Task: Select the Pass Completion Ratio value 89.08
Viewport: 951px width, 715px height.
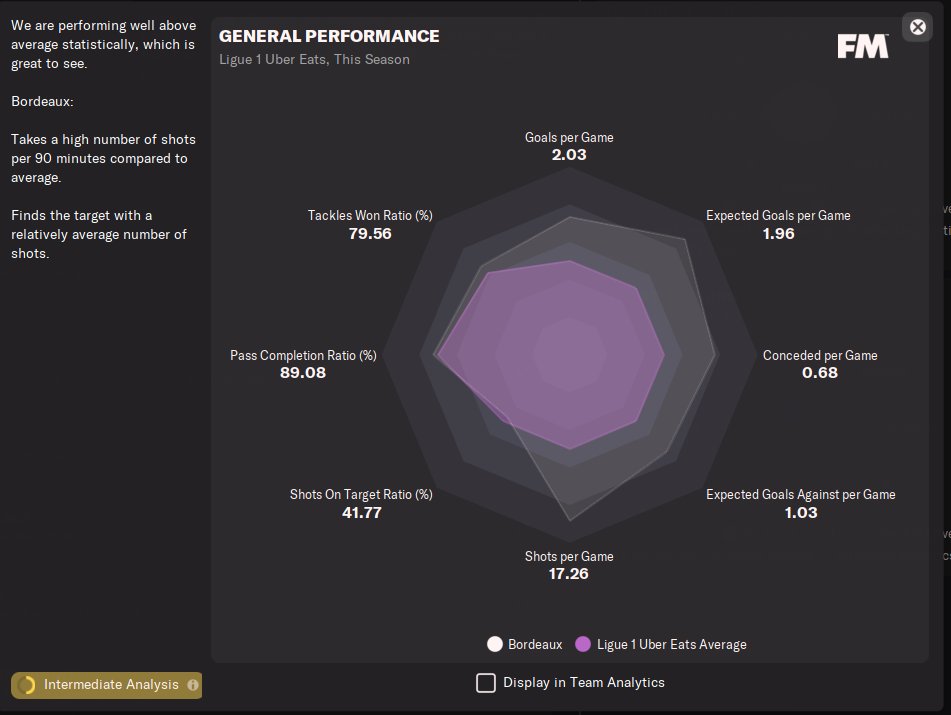Action: [303, 373]
